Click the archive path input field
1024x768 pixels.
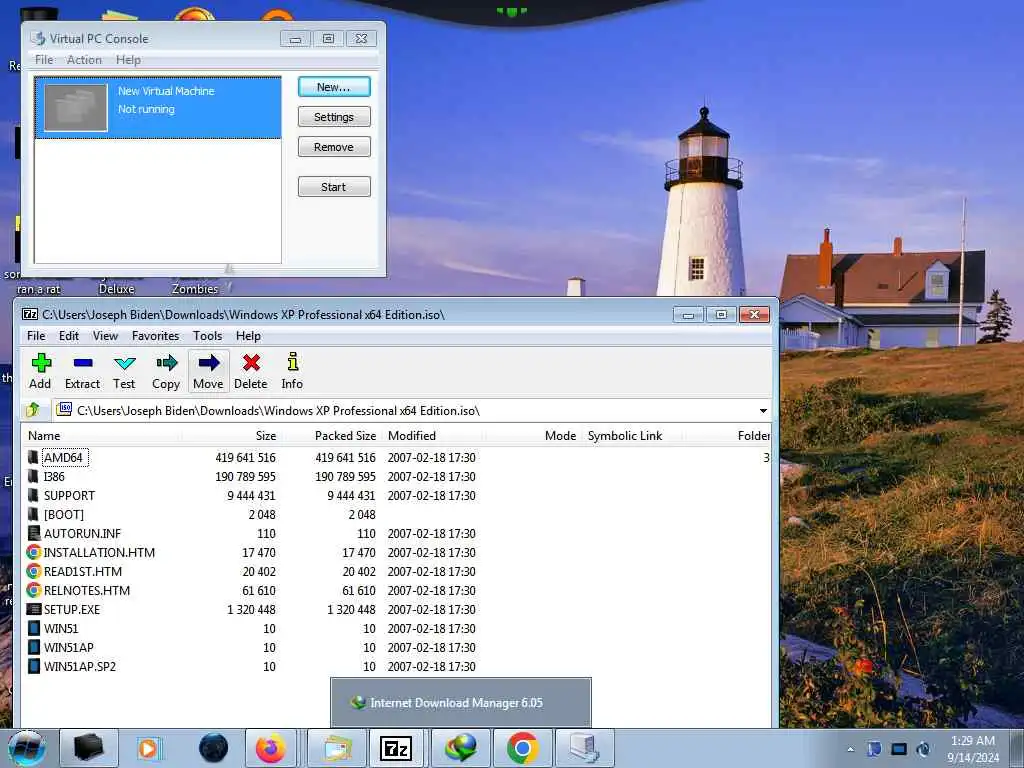coord(411,411)
